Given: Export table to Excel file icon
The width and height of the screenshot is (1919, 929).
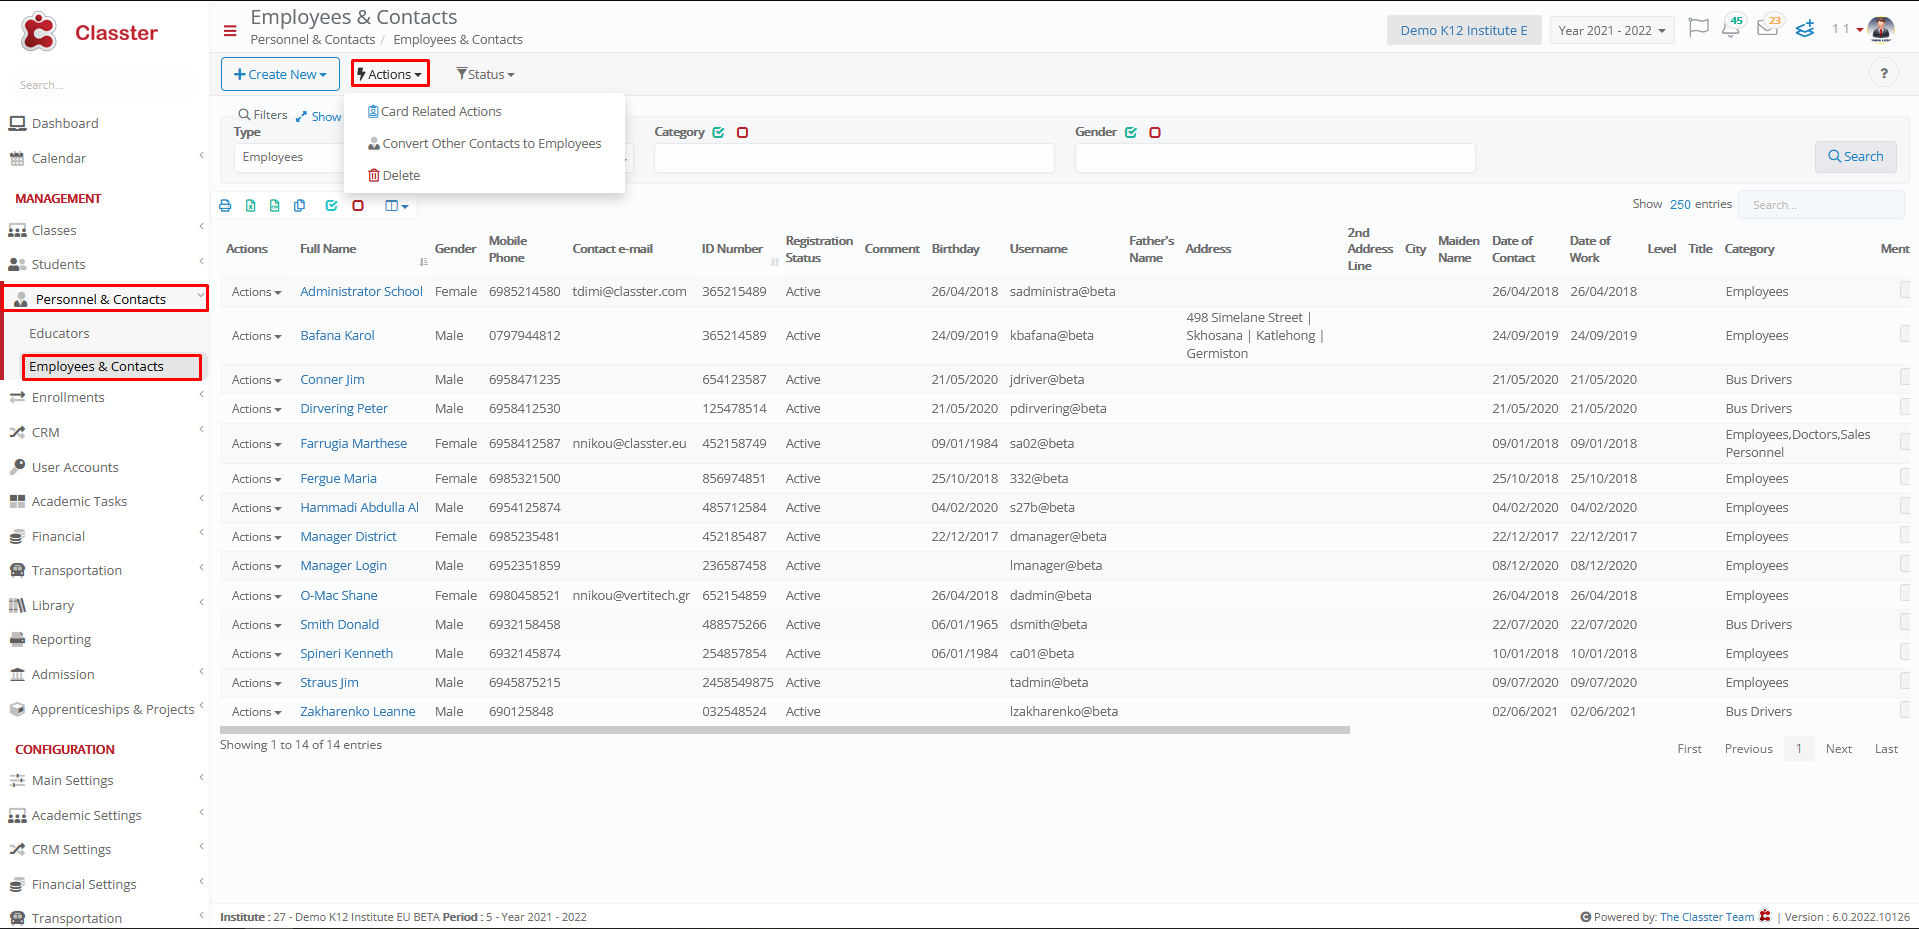Looking at the screenshot, I should point(250,206).
